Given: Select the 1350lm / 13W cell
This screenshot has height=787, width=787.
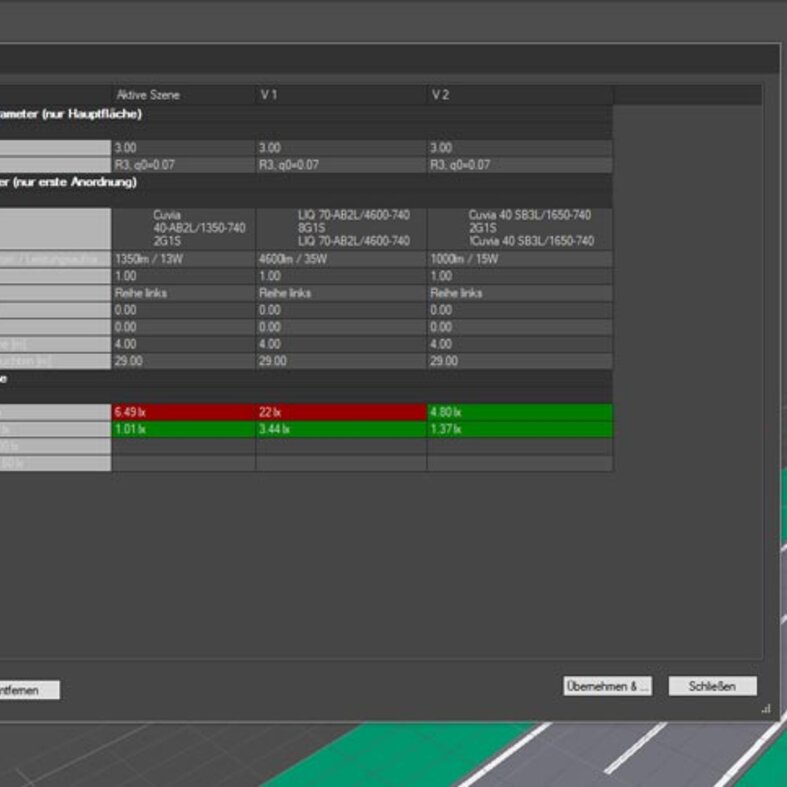Looking at the screenshot, I should coord(183,259).
